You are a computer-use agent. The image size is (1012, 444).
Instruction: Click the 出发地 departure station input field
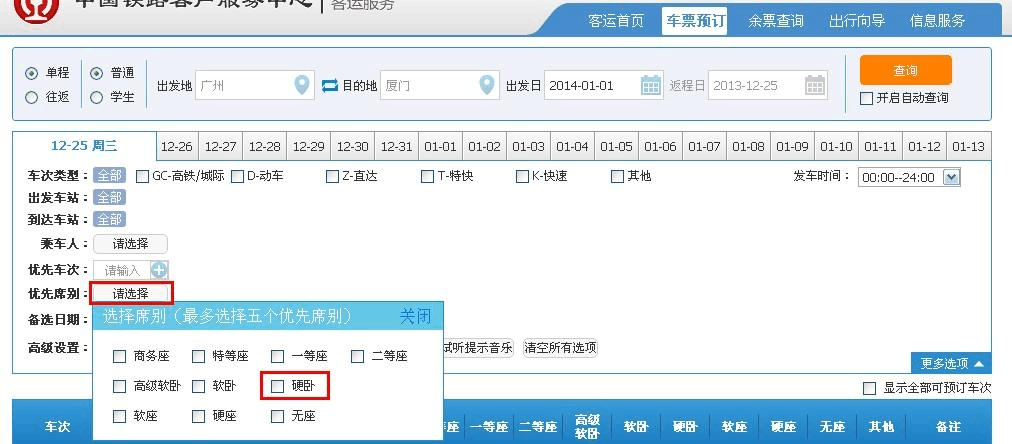[243, 86]
